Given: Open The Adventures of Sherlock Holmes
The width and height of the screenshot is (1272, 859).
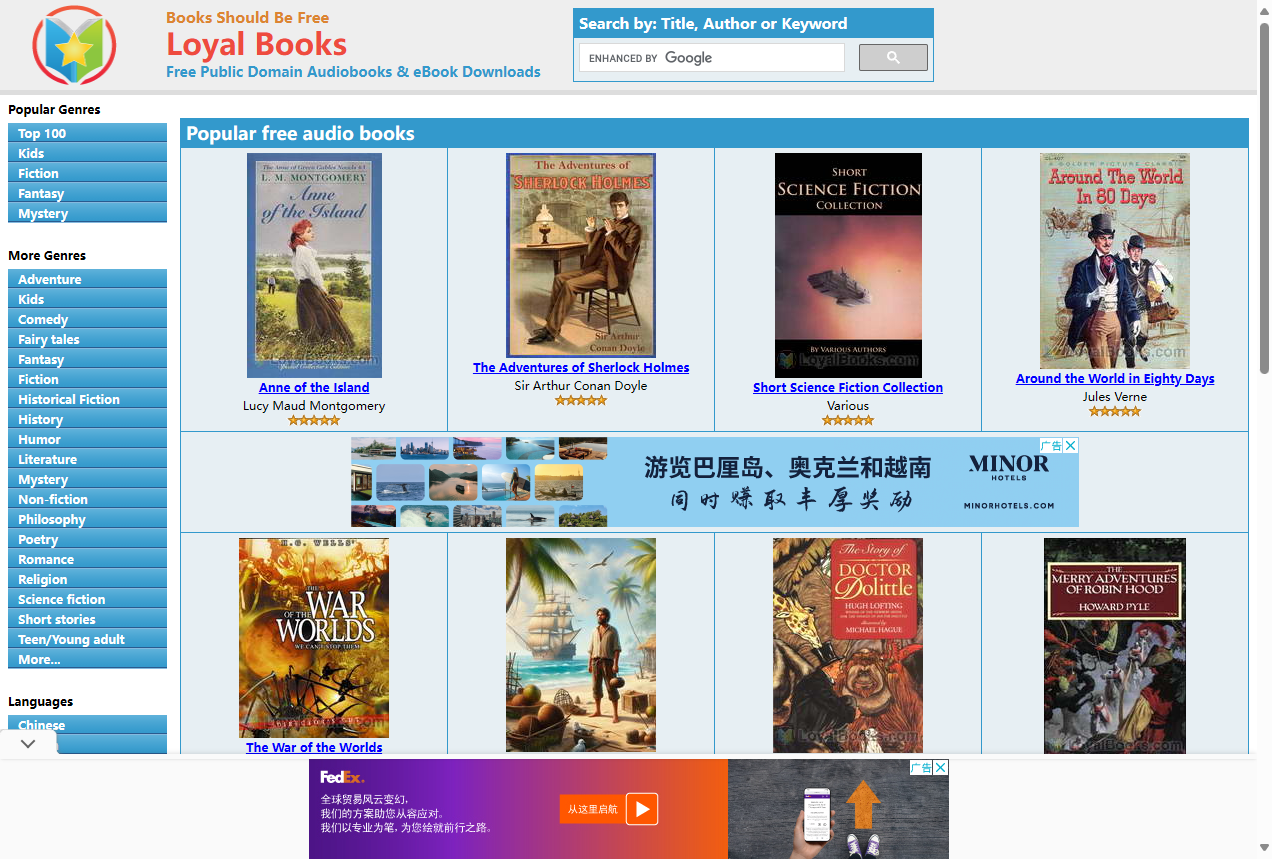Looking at the screenshot, I should coord(581,367).
